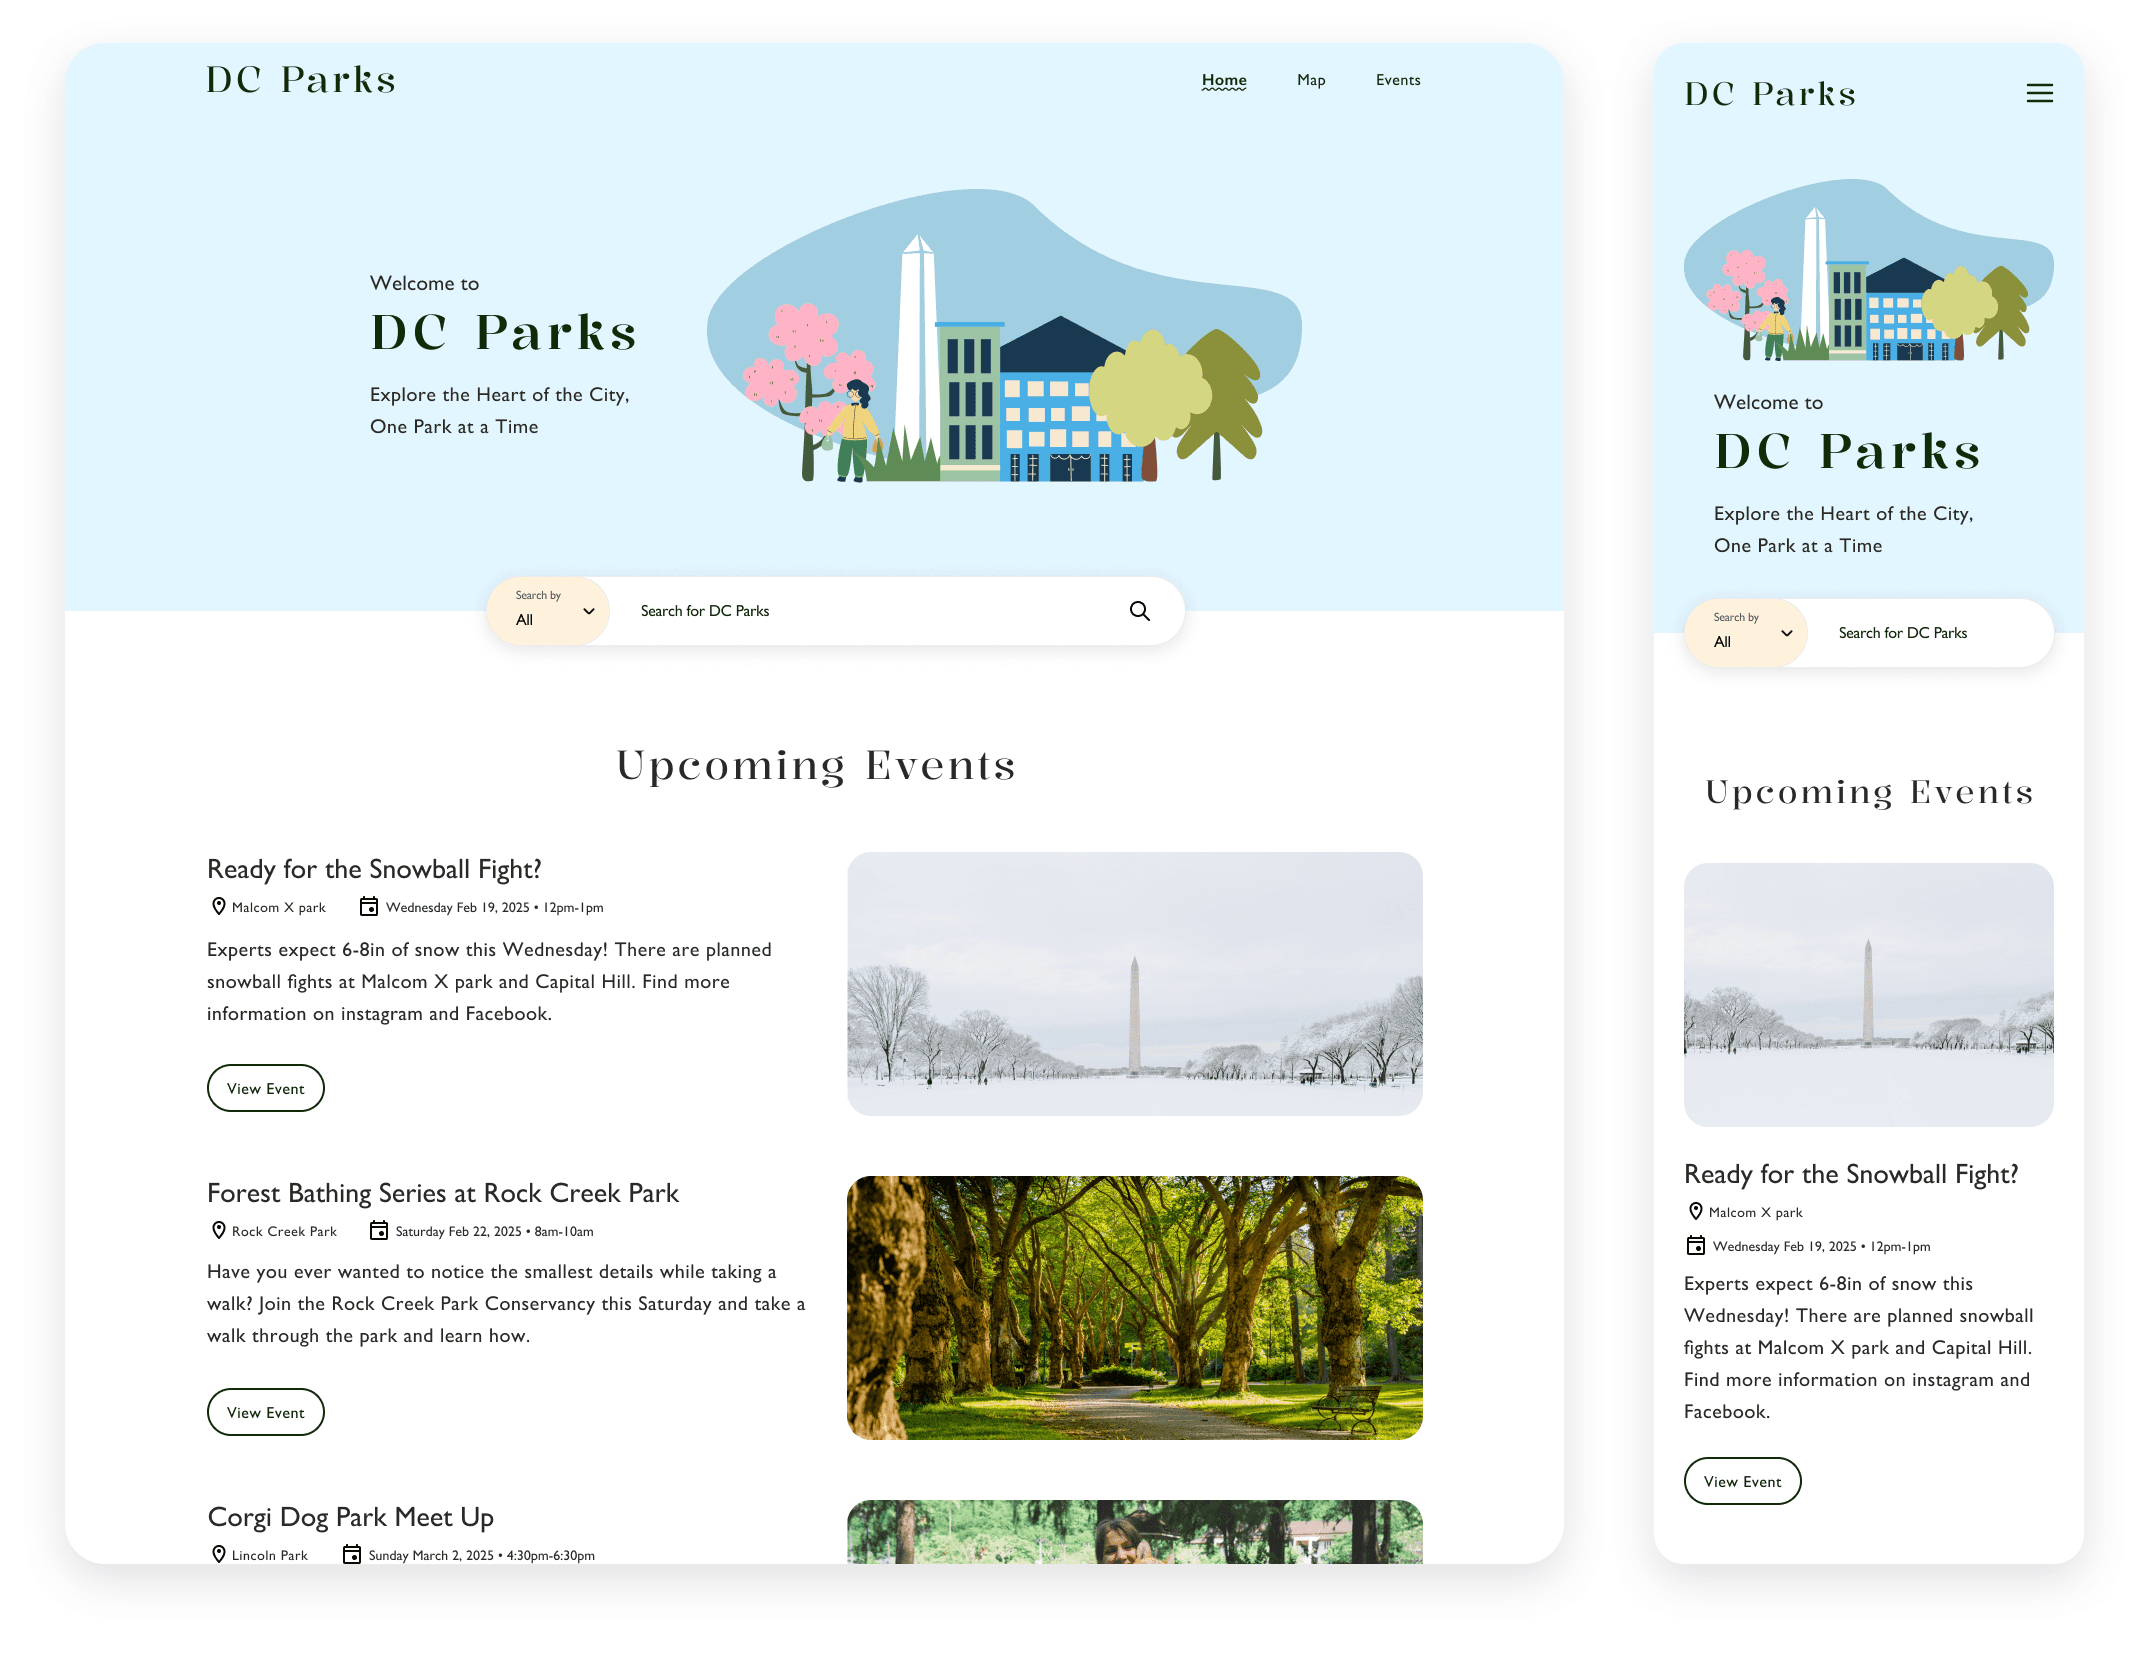Click location pin icon next to Lincoln Park
The width and height of the screenshot is (2152, 1663).
[x=219, y=1555]
